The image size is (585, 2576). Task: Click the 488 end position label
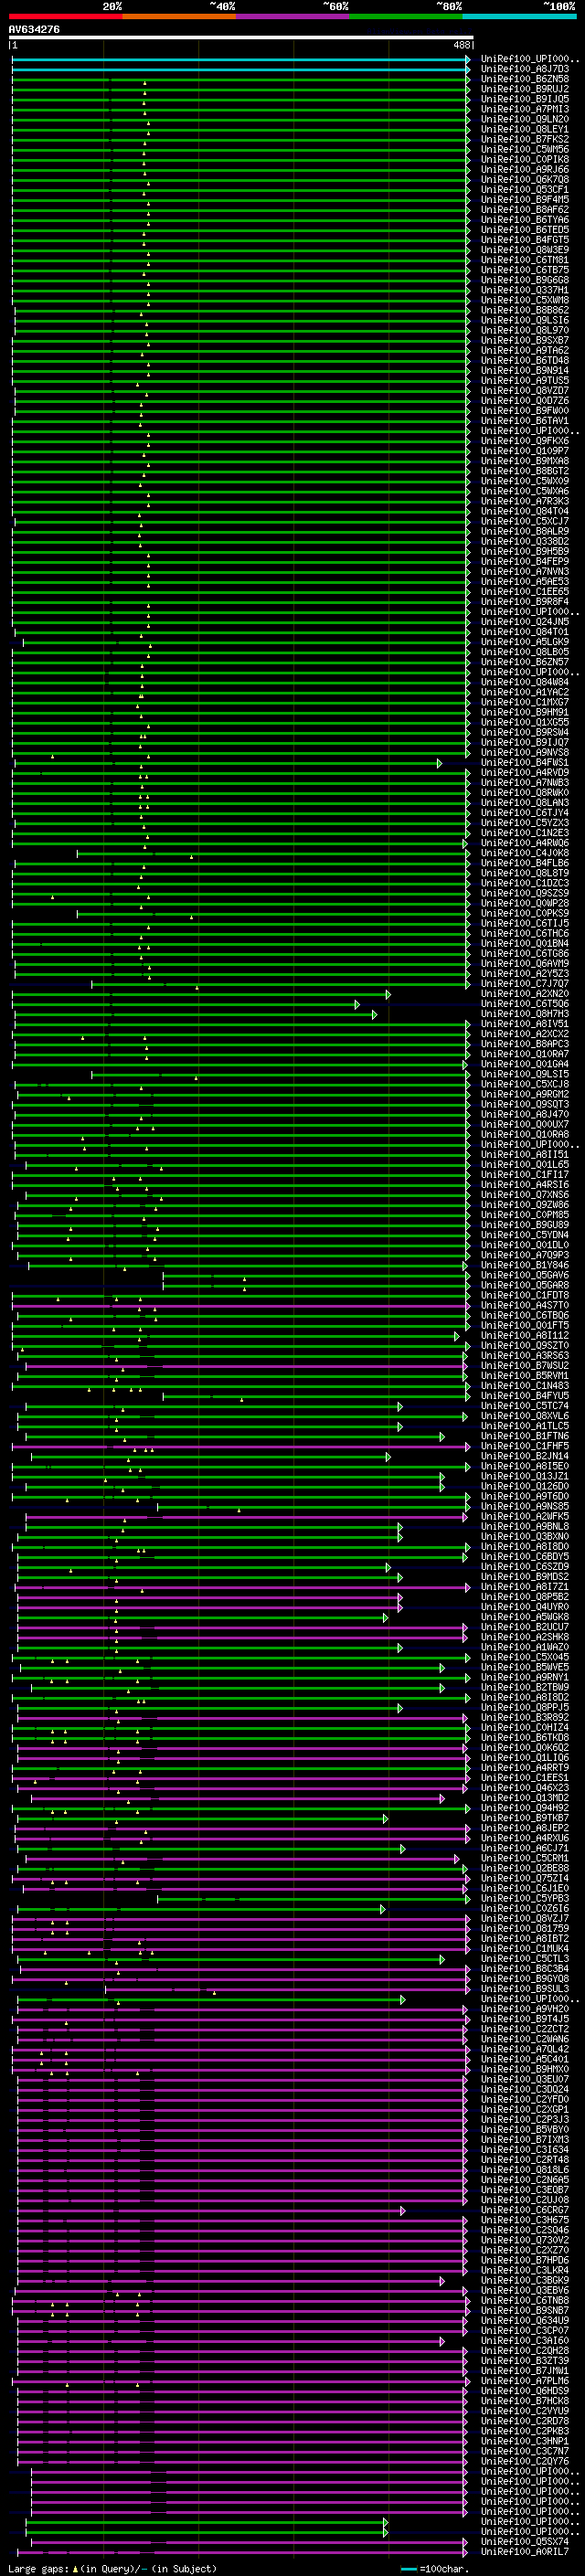pos(462,45)
